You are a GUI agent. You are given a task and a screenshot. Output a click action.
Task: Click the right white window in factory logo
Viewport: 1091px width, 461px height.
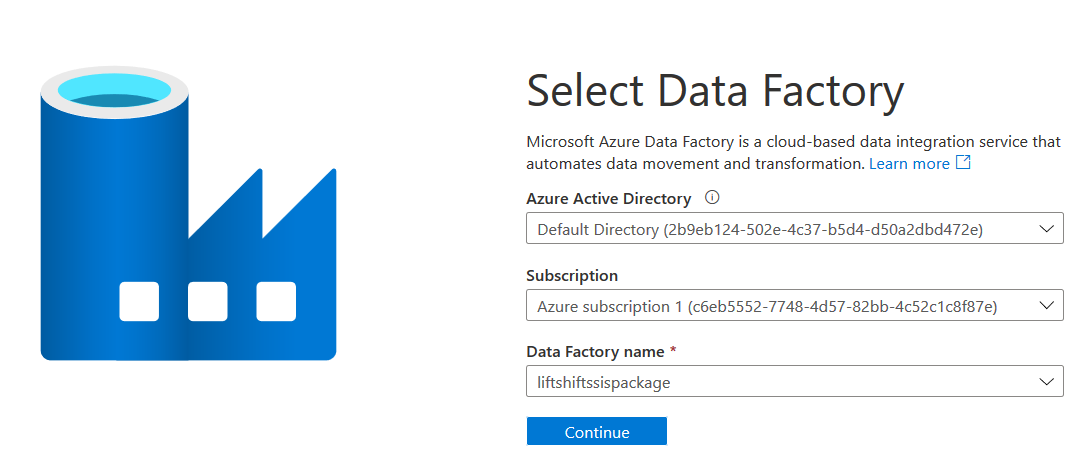pos(275,302)
